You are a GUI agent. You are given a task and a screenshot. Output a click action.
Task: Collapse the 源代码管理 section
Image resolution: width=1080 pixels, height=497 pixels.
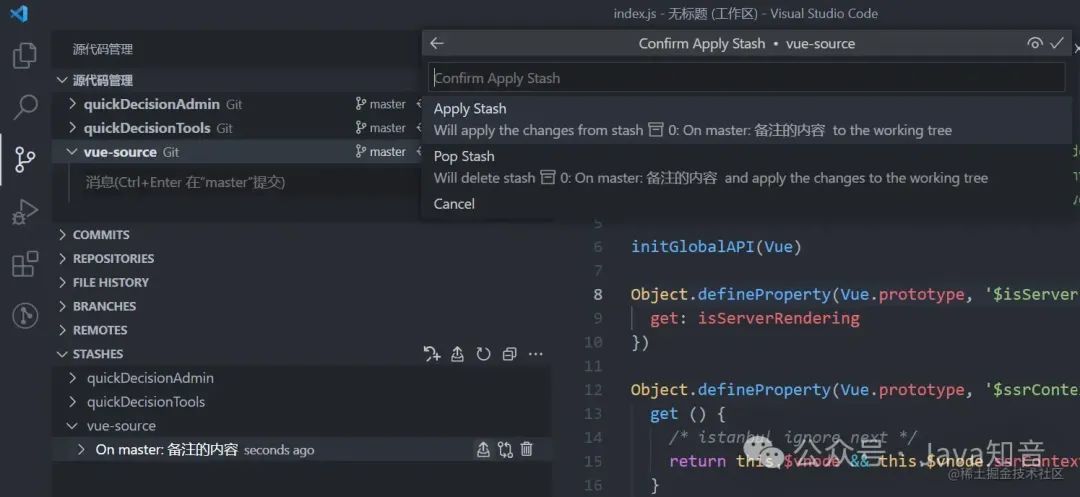point(62,81)
